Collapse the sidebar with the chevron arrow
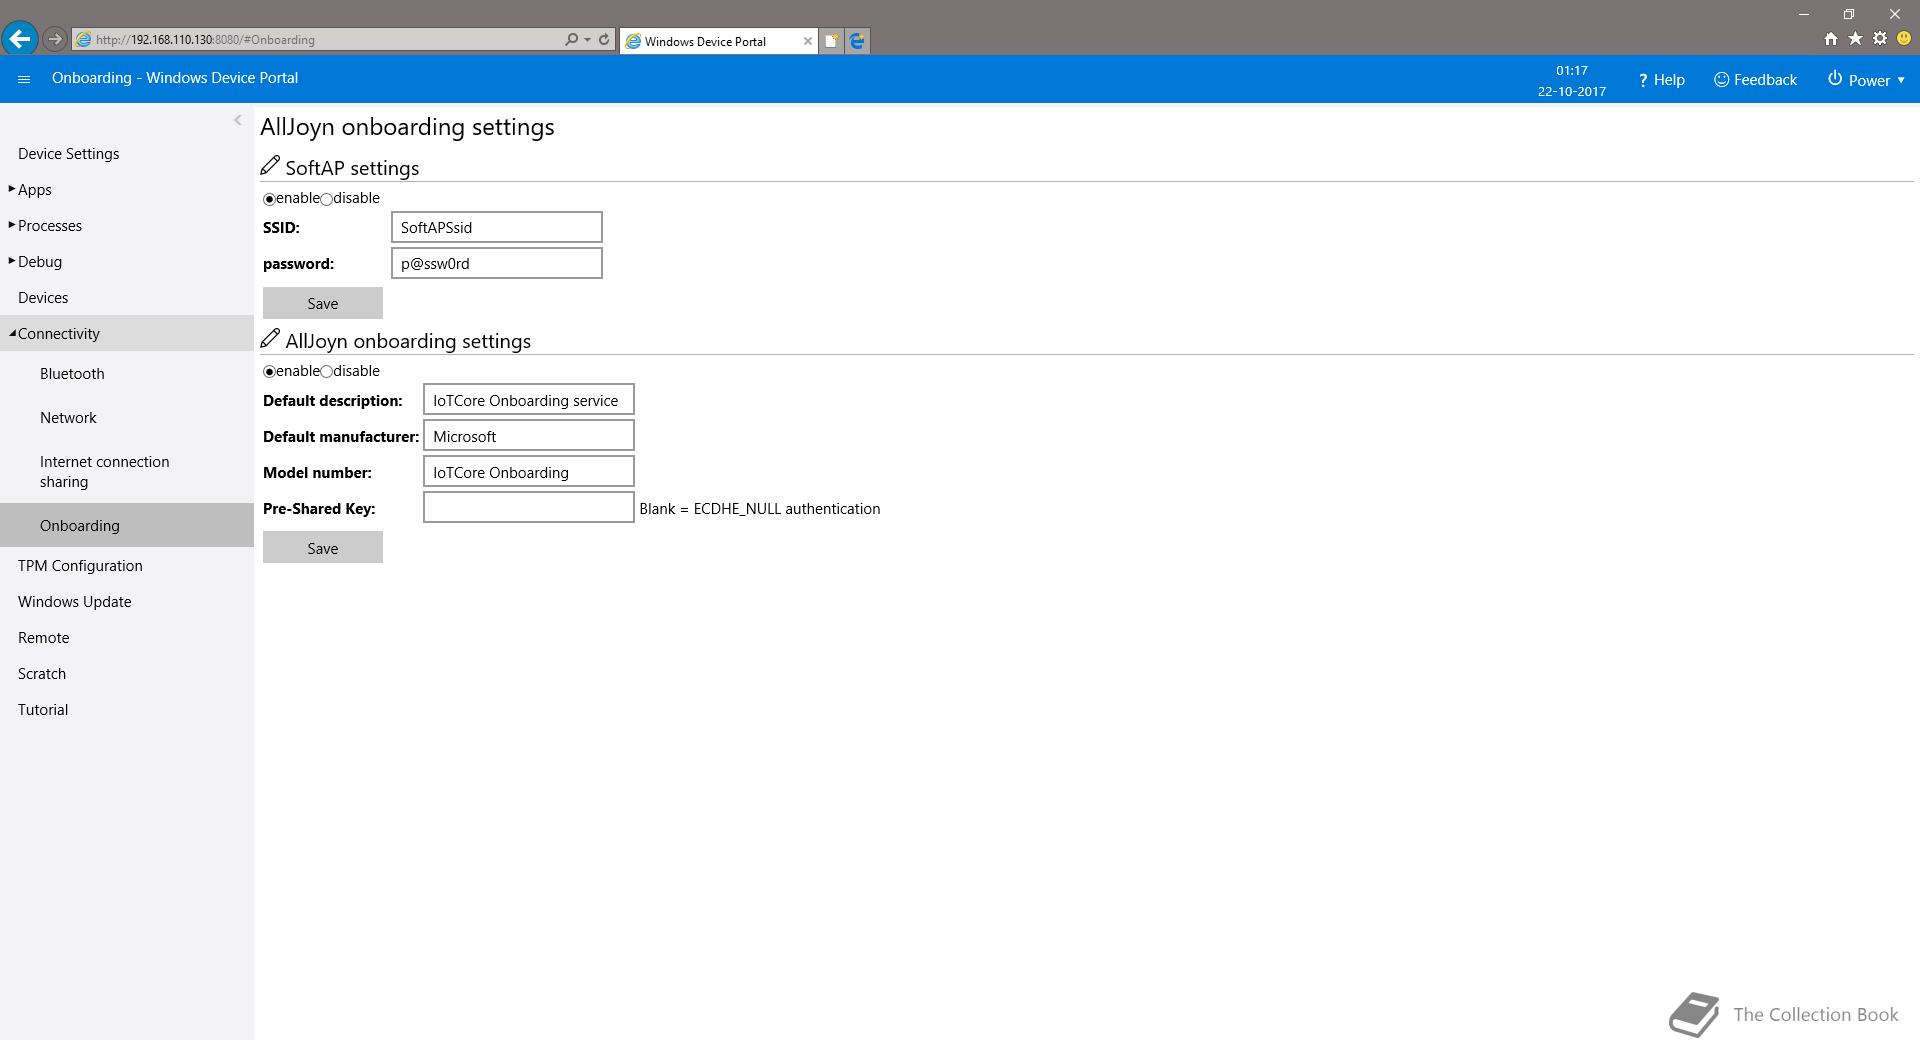The width and height of the screenshot is (1920, 1040). pyautogui.click(x=238, y=120)
